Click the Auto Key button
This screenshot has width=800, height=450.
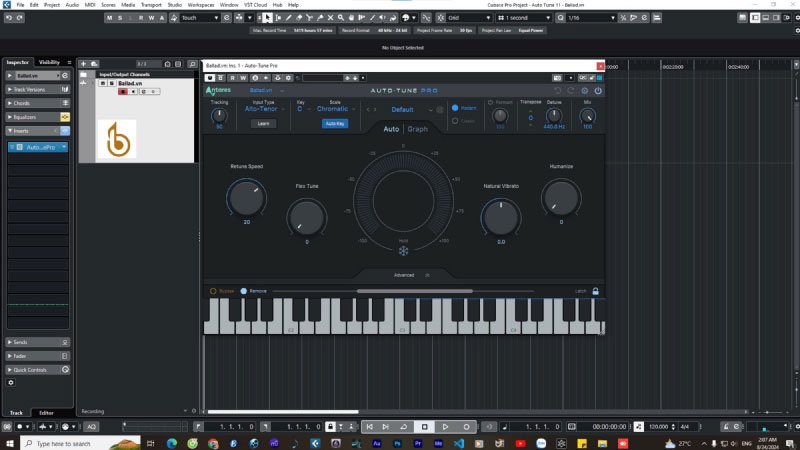click(x=335, y=123)
